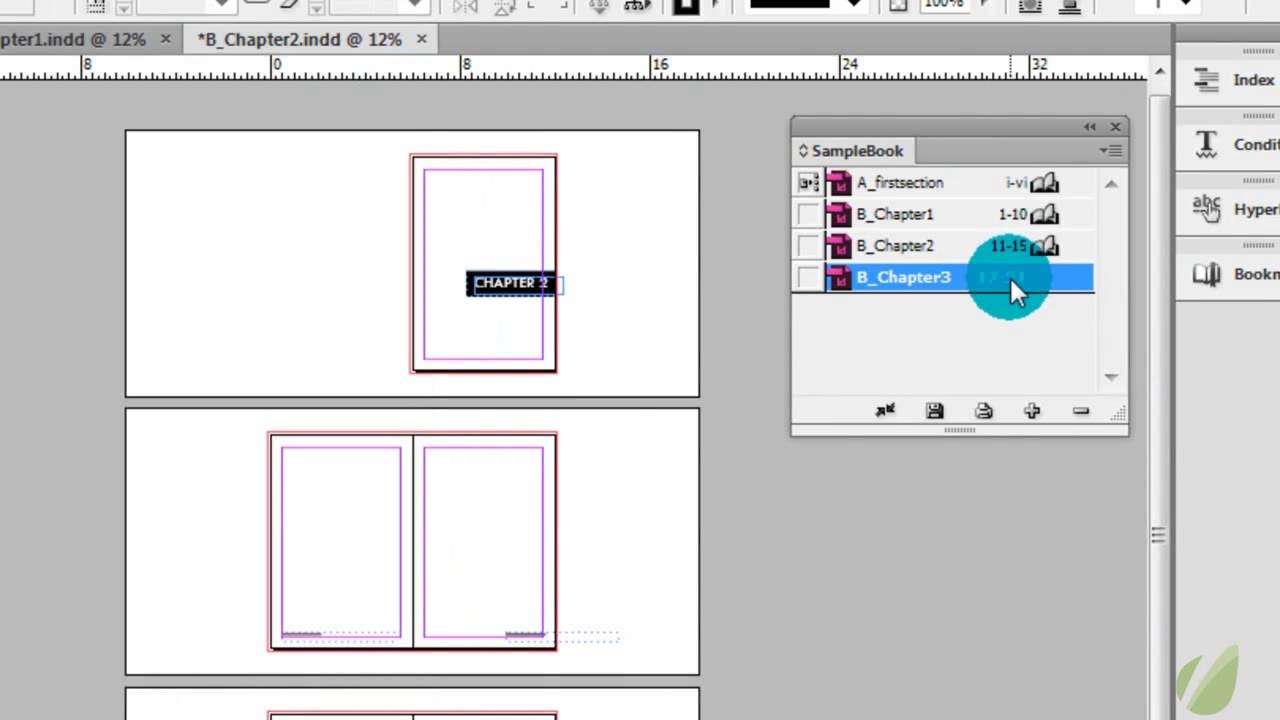Click the open-book status icon for A_firstsection

(x=1044, y=183)
